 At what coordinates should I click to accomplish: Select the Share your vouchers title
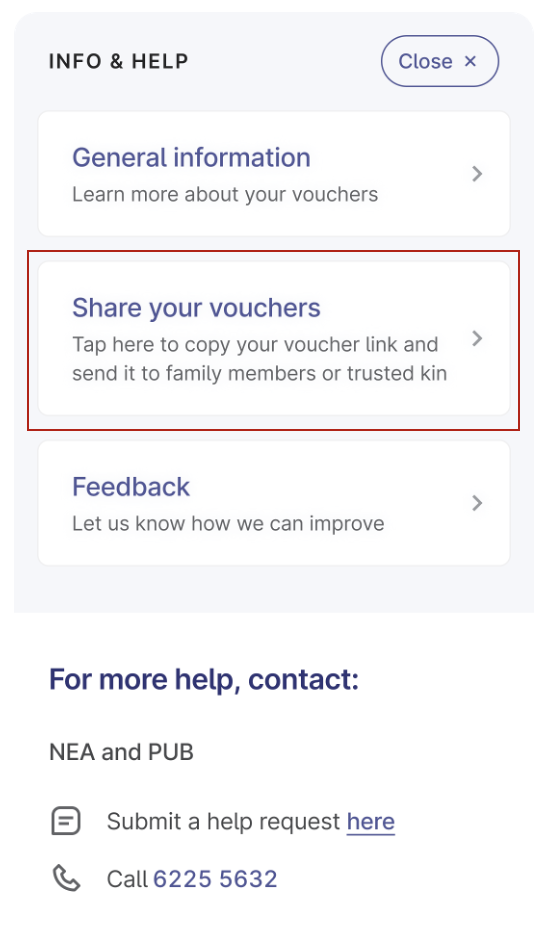[196, 308]
